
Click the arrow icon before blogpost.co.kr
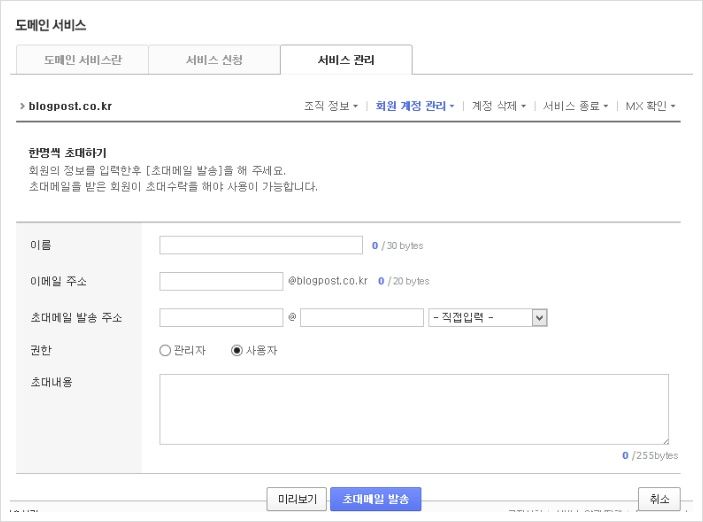22,106
